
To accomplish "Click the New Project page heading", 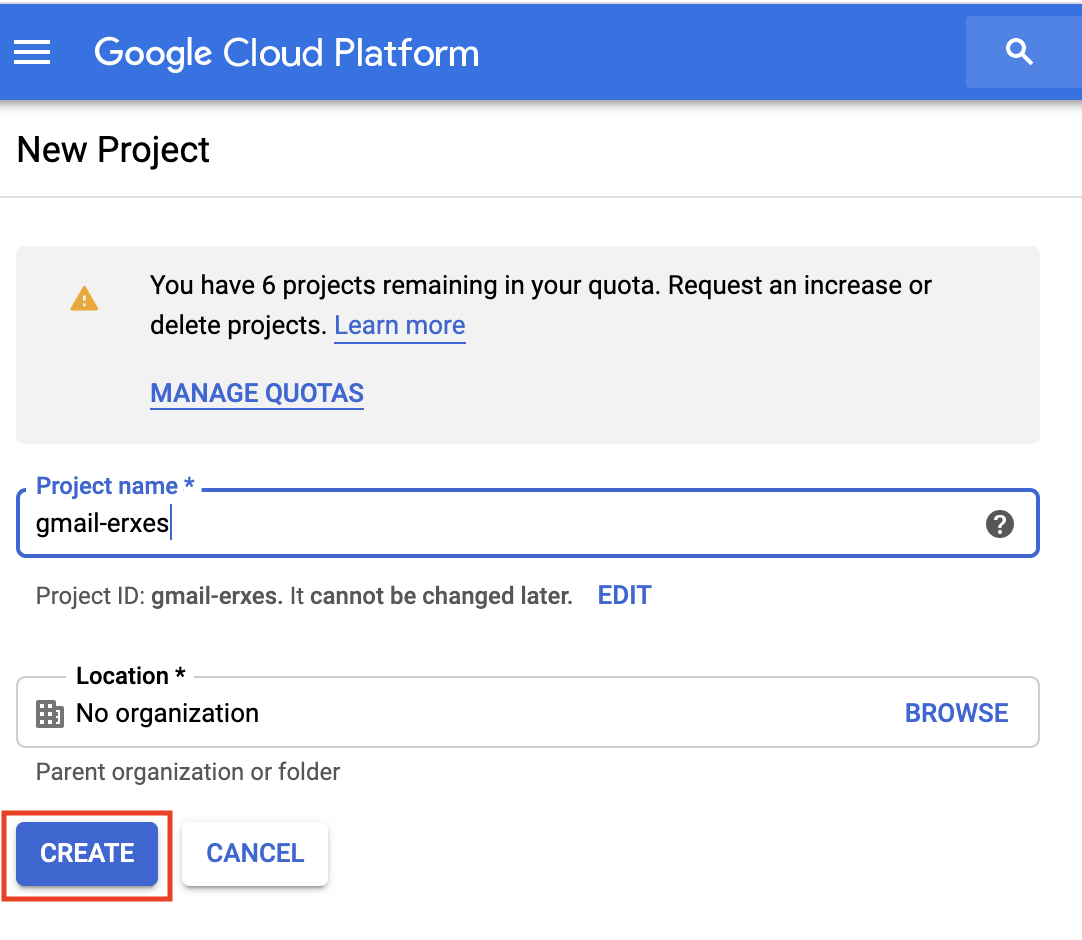I will click(113, 150).
